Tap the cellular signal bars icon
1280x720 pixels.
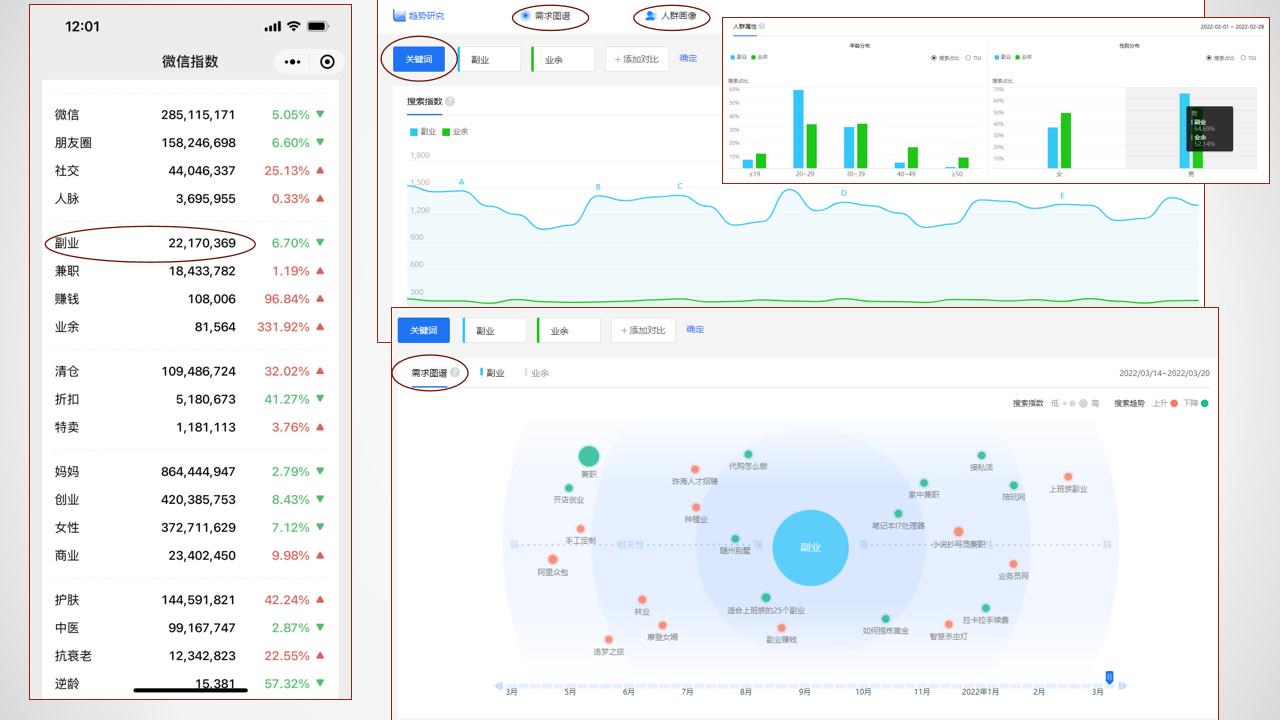pos(273,26)
